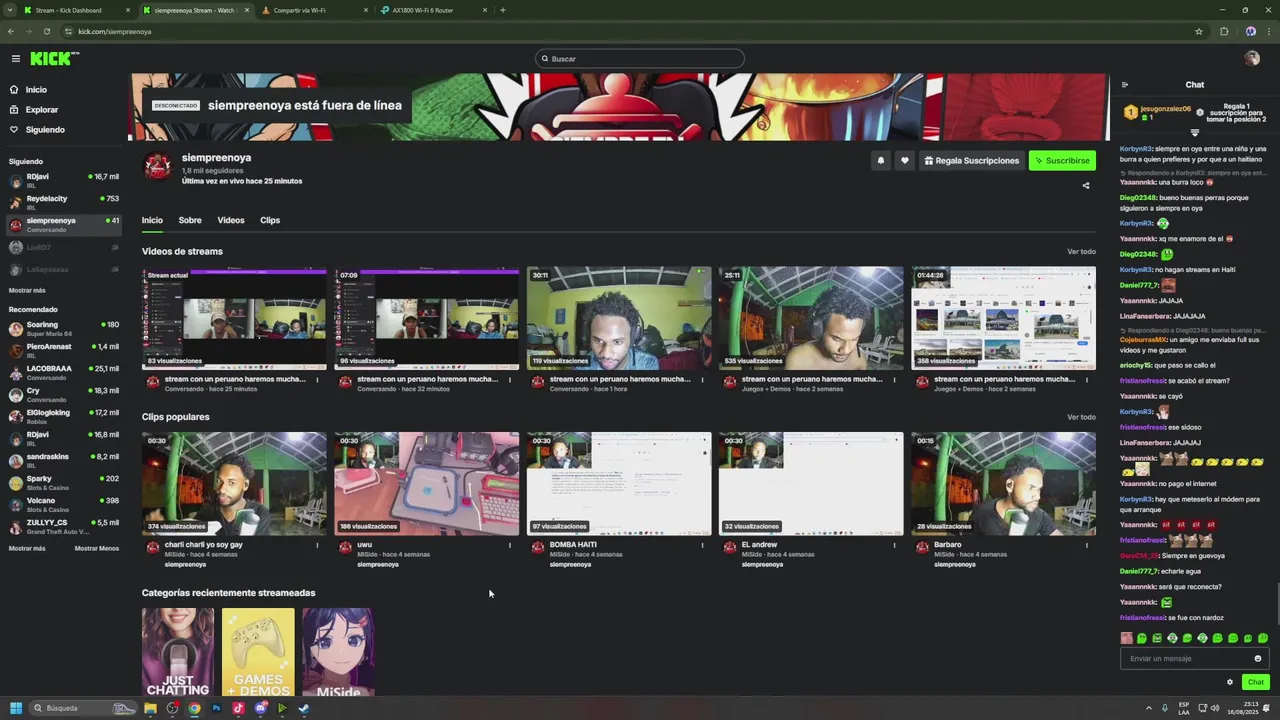Click Windows taskbar Búsqueda search box
Viewport: 1280px width, 720px height.
(82, 708)
